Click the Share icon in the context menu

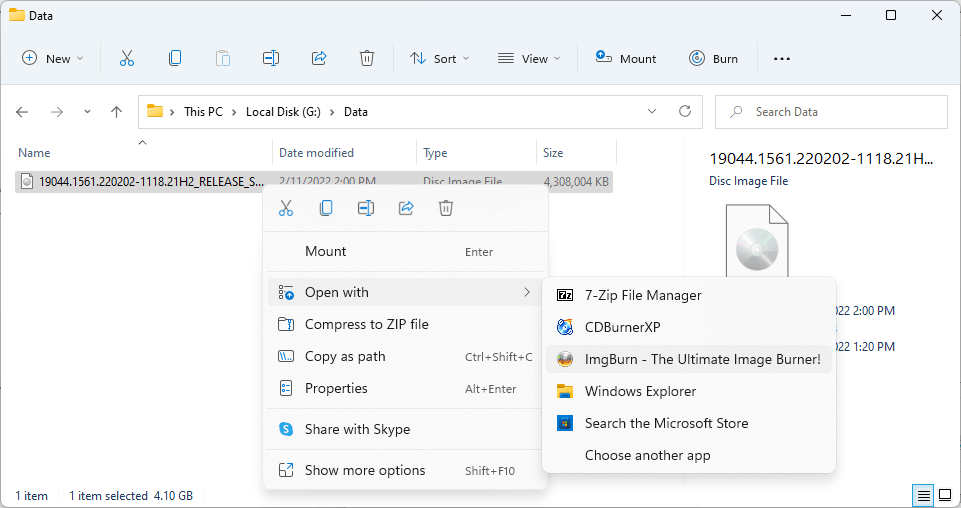pos(406,208)
